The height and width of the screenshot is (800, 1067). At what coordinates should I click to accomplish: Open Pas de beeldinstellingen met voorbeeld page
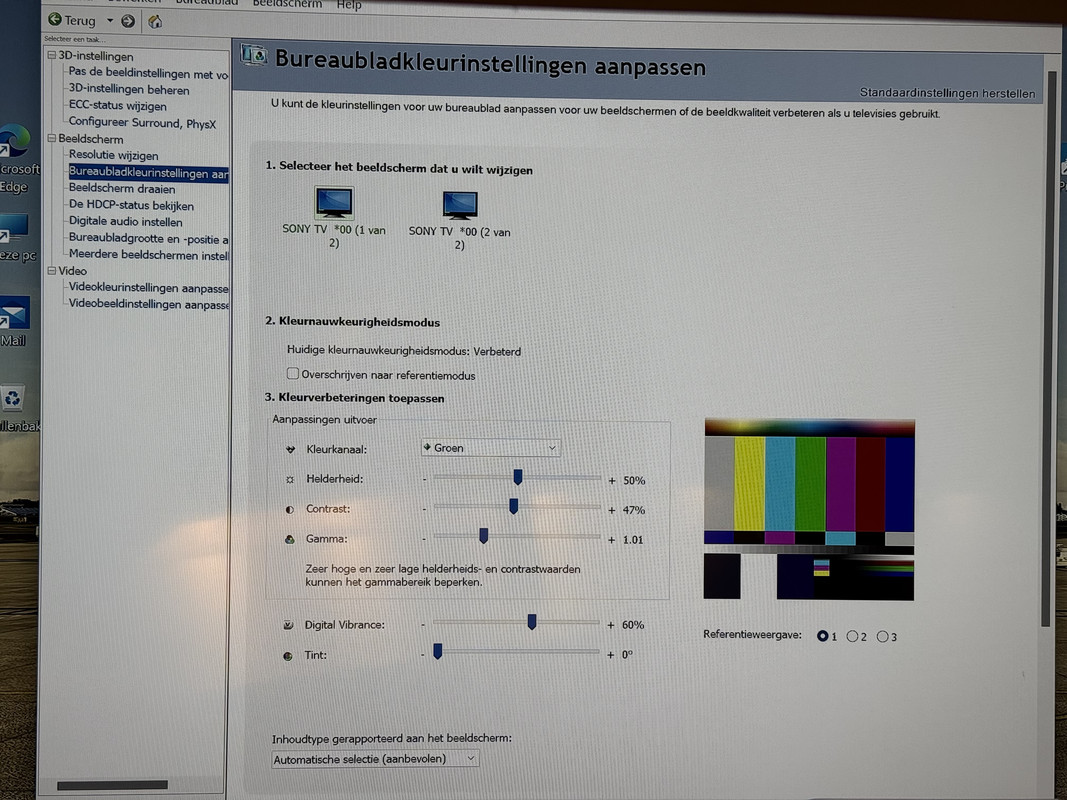tap(148, 73)
